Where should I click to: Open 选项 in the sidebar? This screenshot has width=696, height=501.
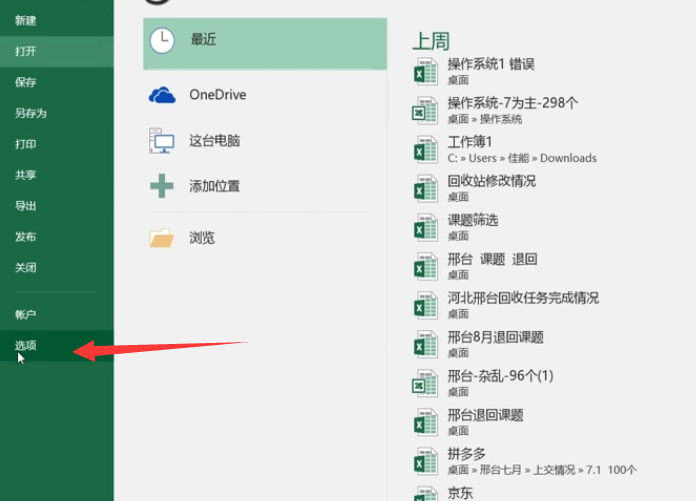(57, 346)
